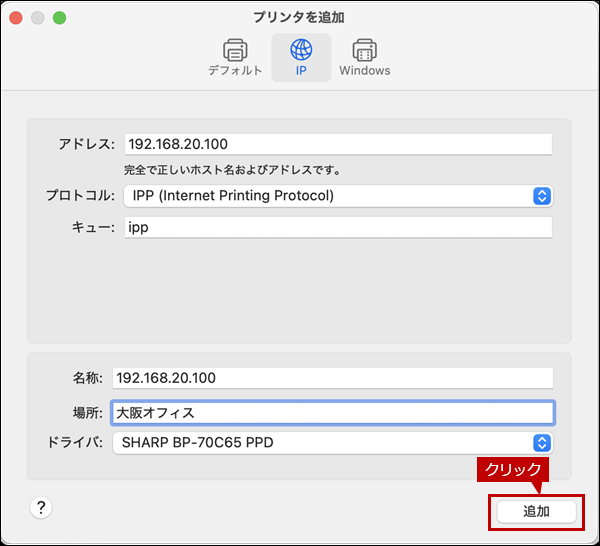Select the Windows printer icon
Screen dimensions: 600x546
click(x=364, y=49)
